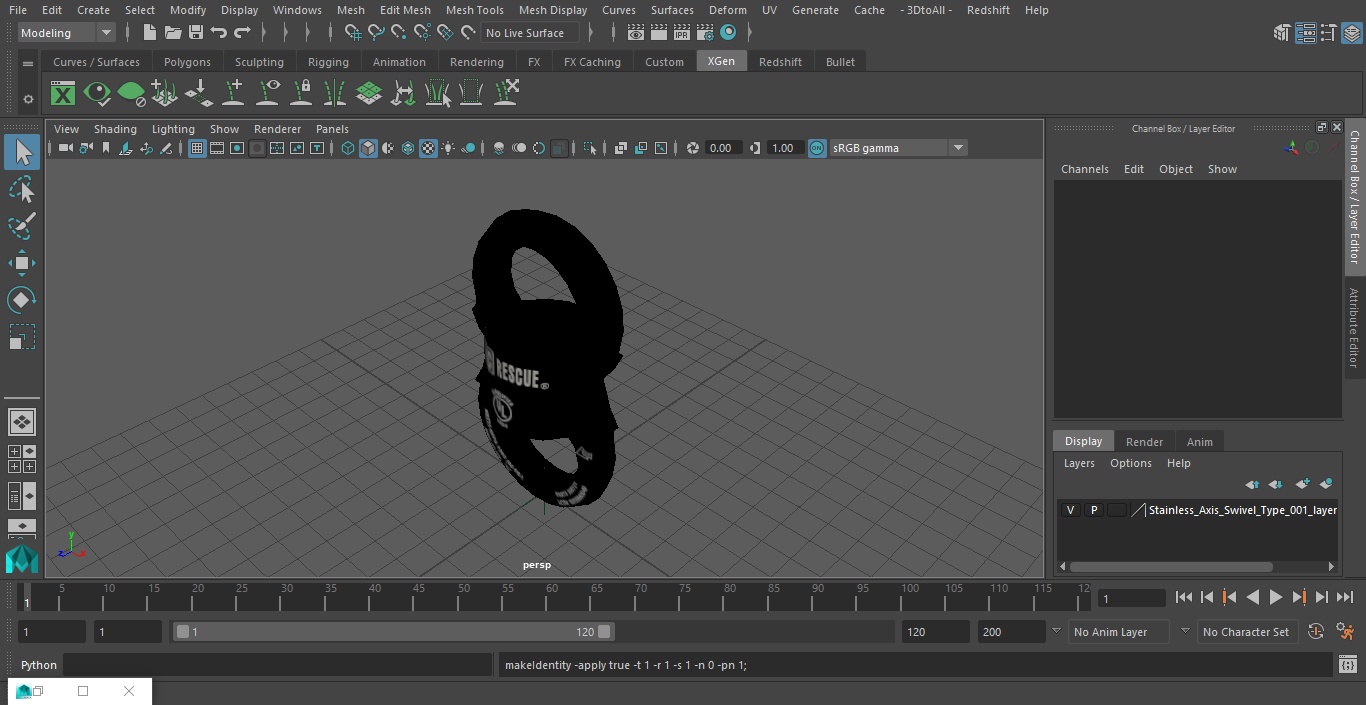The width and height of the screenshot is (1366, 705).
Task: Open XGen window from shelf X icon
Action: [63, 94]
